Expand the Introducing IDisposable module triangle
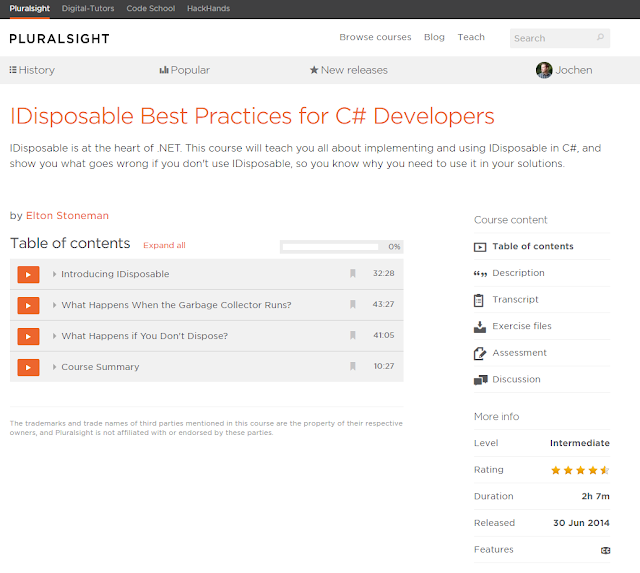The width and height of the screenshot is (640, 573). 54,274
